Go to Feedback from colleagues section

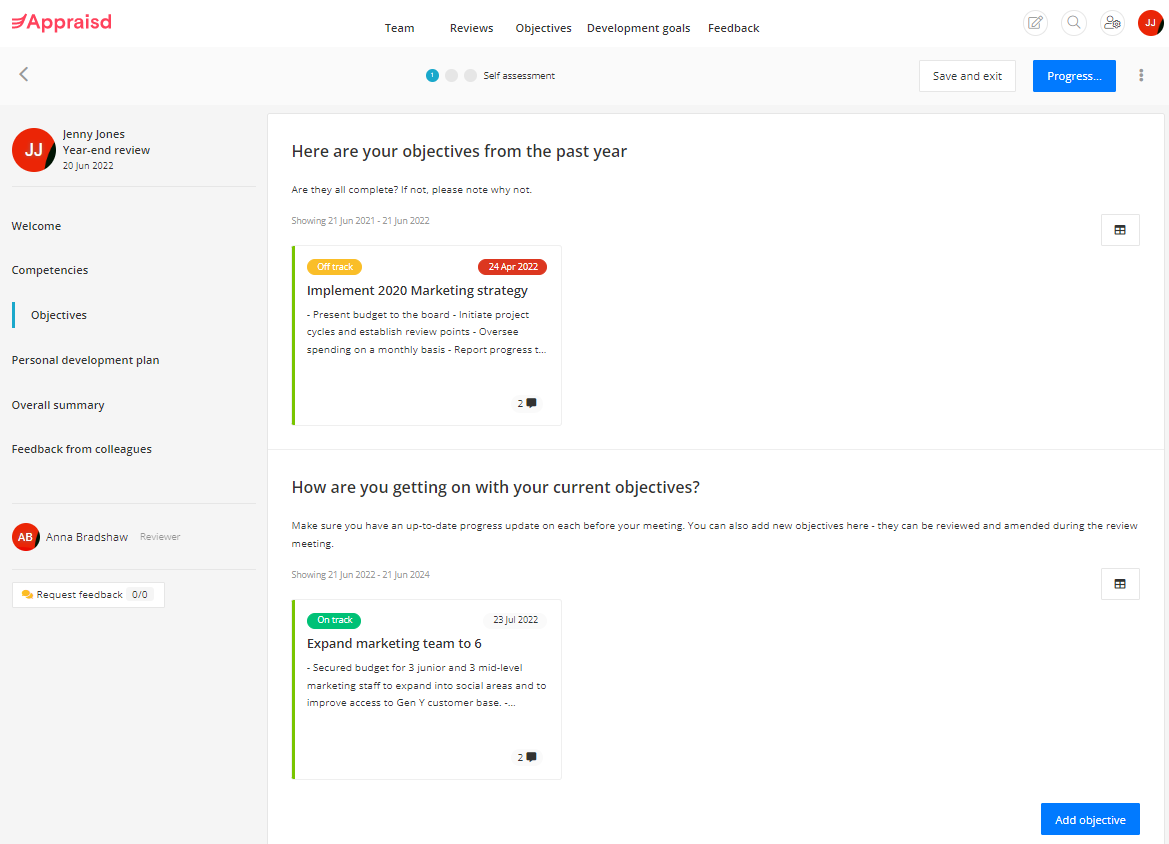point(82,449)
